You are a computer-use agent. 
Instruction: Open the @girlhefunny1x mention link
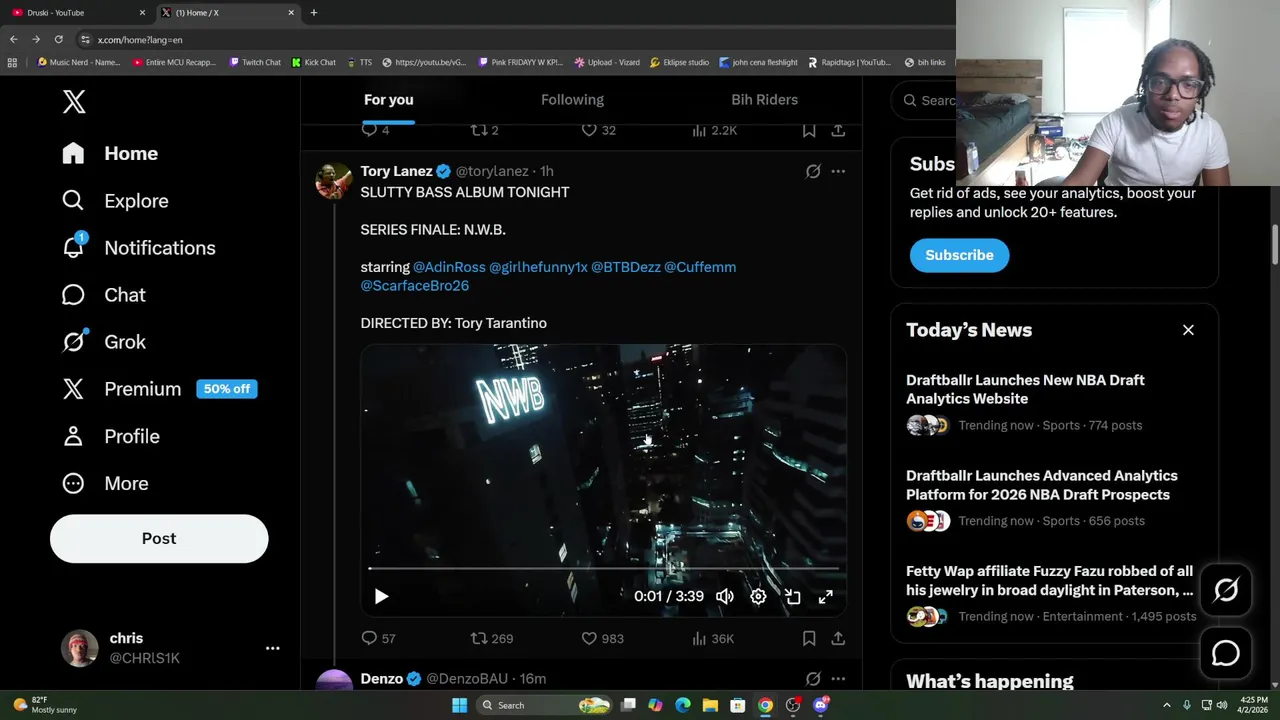[x=538, y=267]
